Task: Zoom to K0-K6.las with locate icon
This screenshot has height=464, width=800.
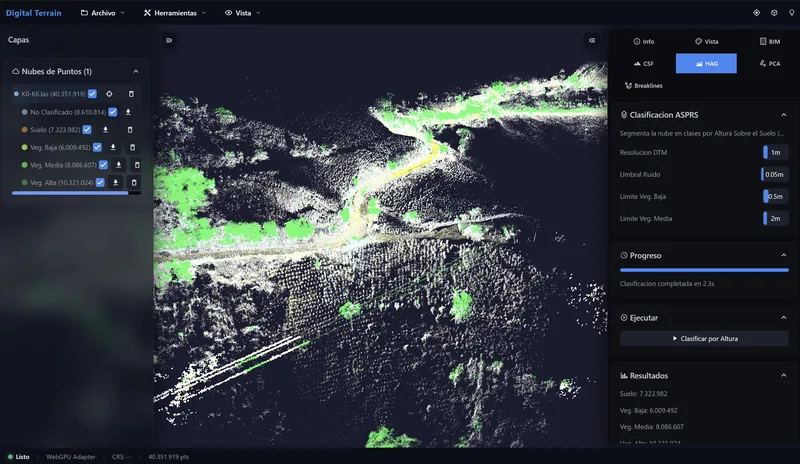Action: pyautogui.click(x=109, y=94)
